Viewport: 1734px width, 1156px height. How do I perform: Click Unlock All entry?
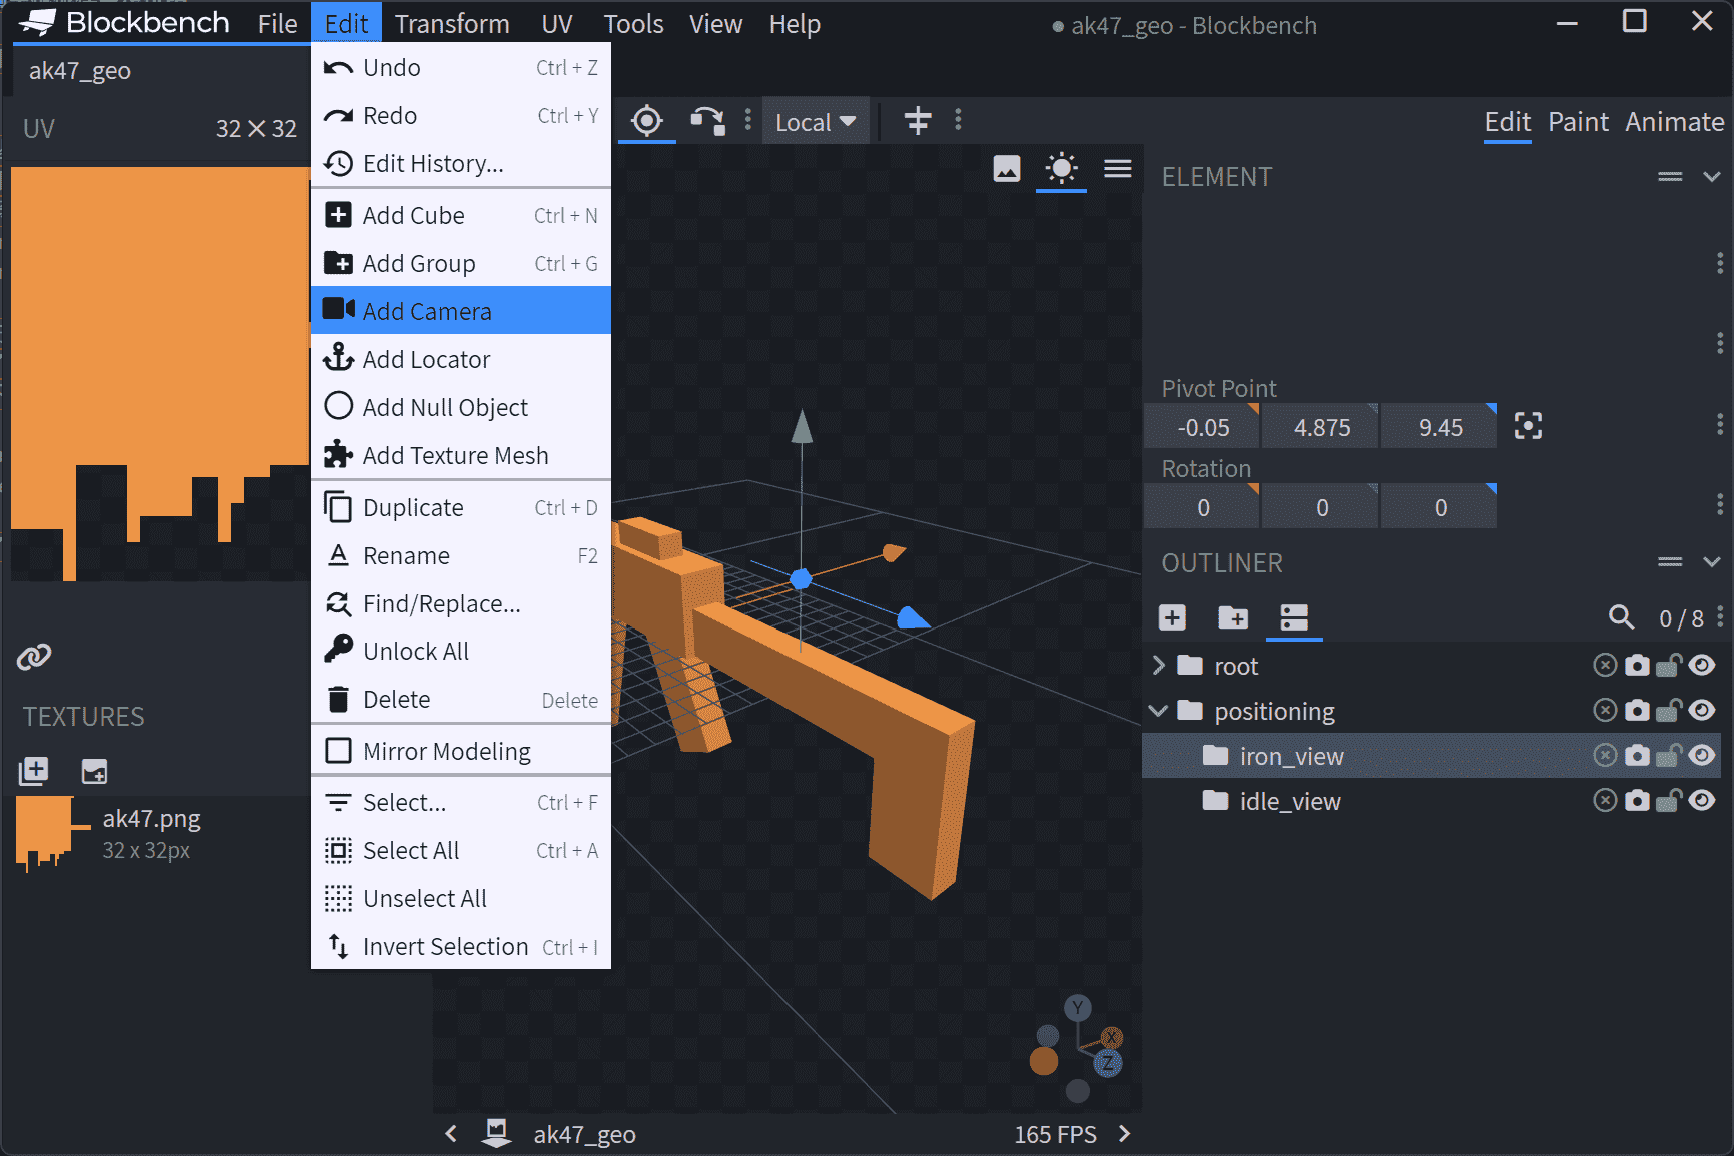[461, 651]
